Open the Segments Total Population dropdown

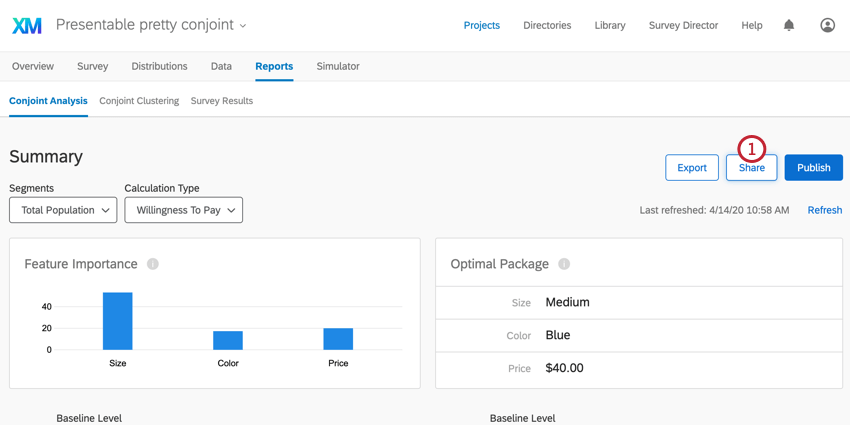pos(63,210)
